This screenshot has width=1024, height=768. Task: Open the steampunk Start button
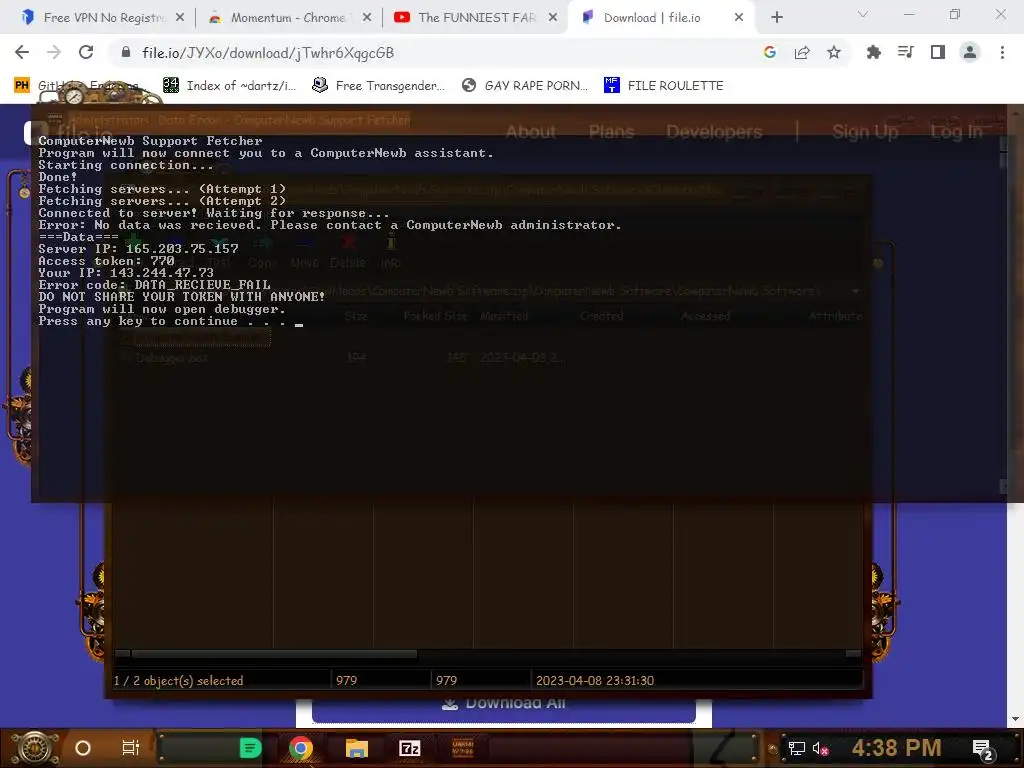point(35,748)
